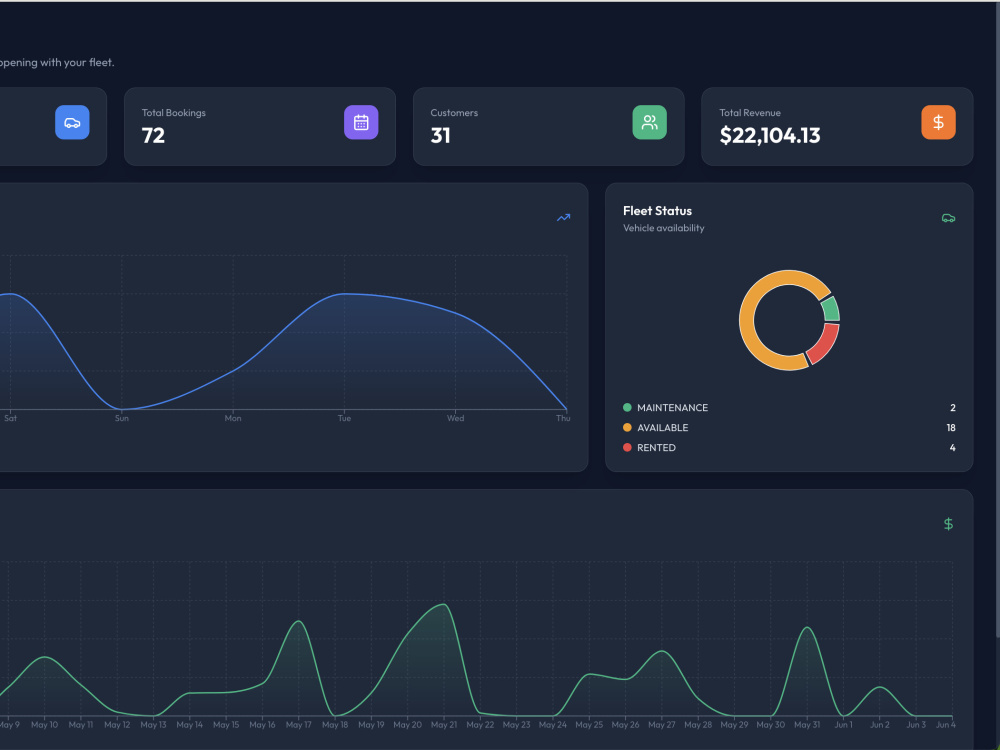Select the red RENTED legend dot

coord(627,448)
